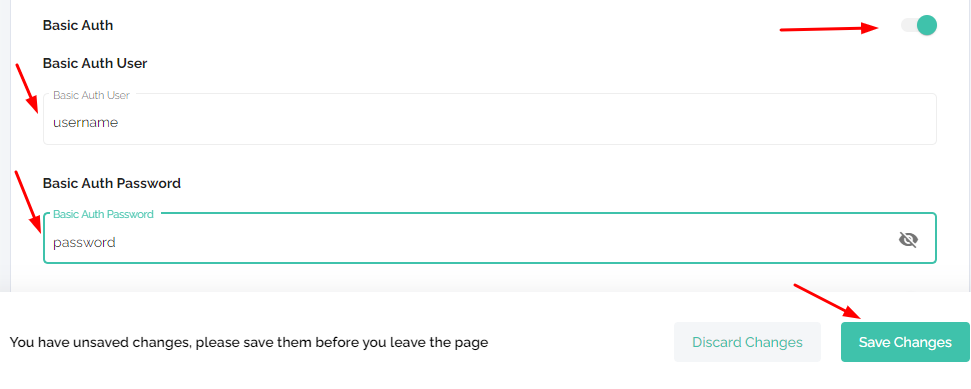Disable the Basic Auth switch
This screenshot has height=389, width=971.
tap(918, 25)
